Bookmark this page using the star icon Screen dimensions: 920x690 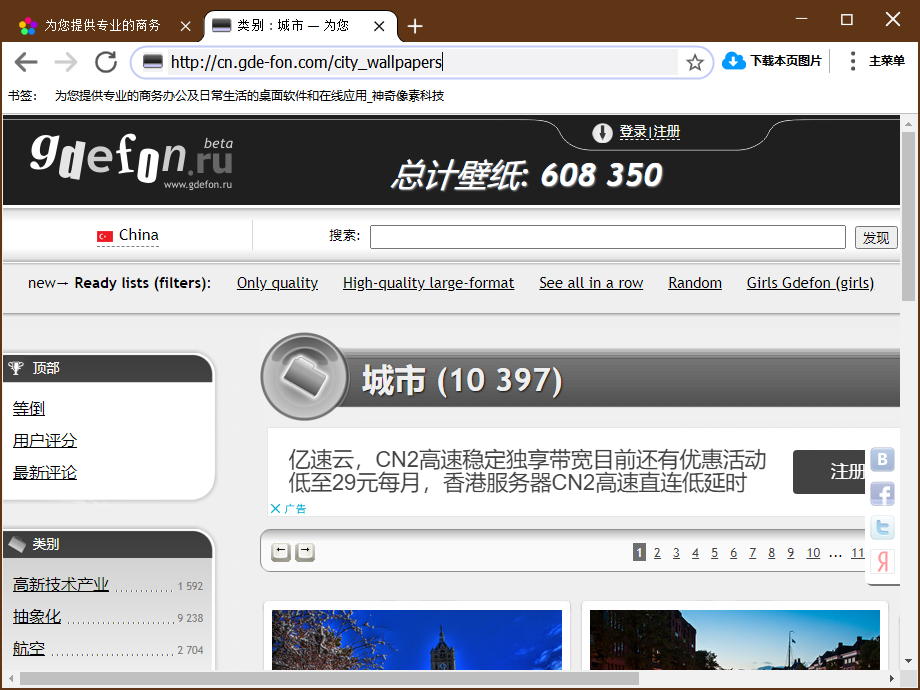point(694,61)
